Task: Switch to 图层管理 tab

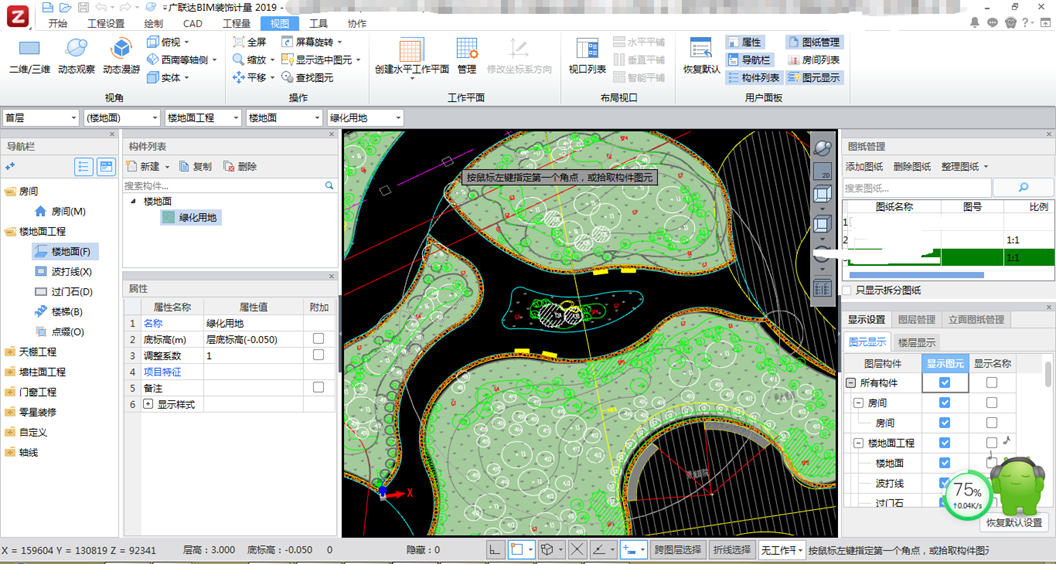Action: (917, 319)
